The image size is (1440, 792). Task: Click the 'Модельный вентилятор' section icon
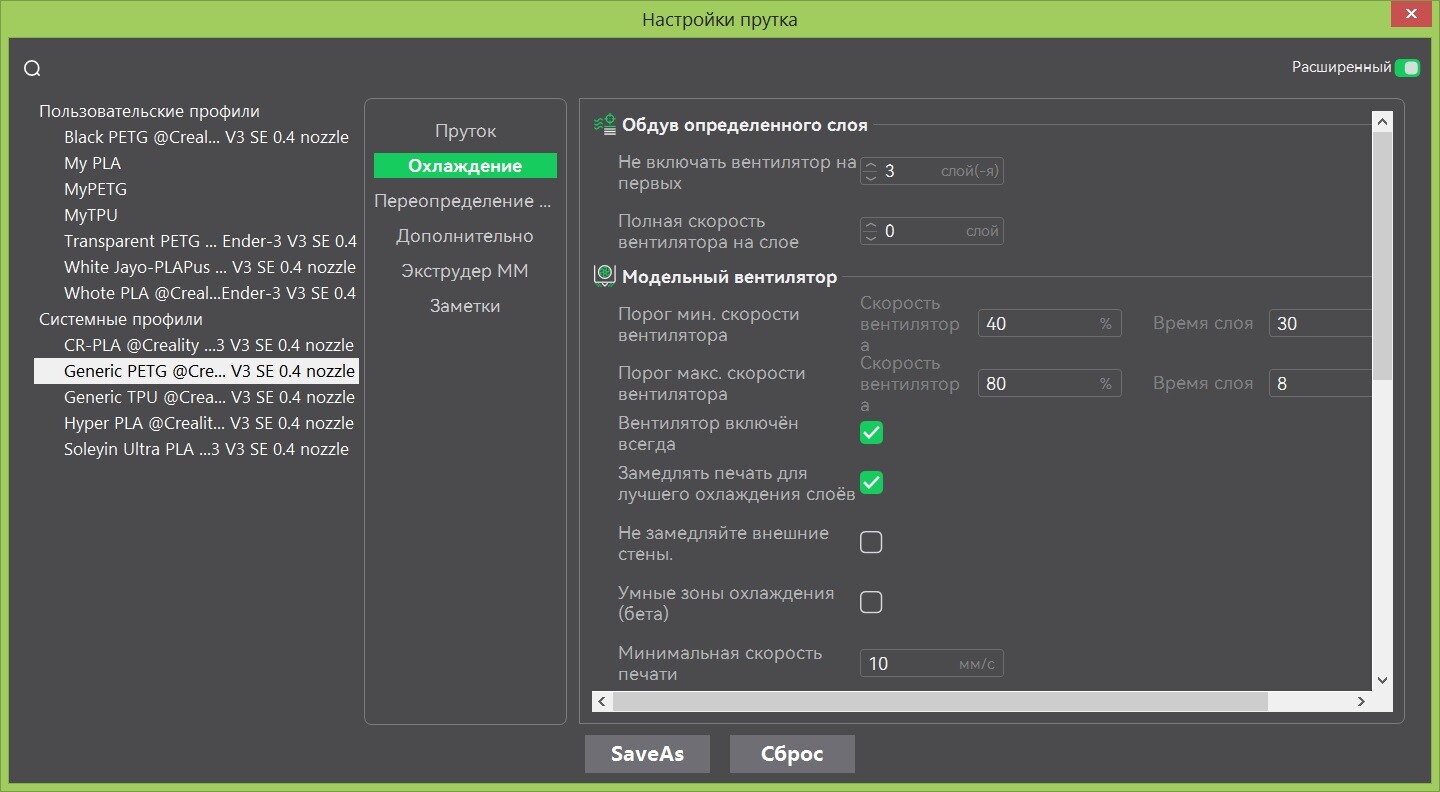[605, 276]
